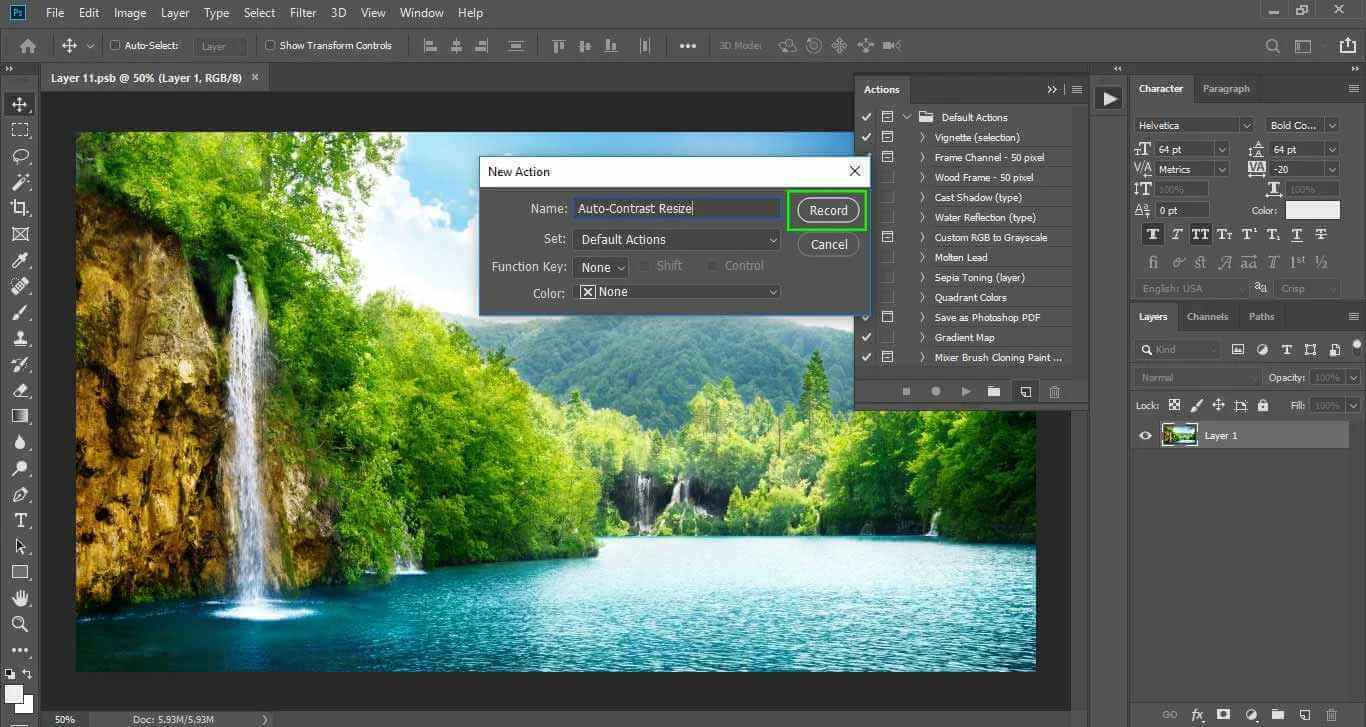The image size is (1366, 727).
Task: Select the Horizontal Type tool
Action: click(20, 521)
